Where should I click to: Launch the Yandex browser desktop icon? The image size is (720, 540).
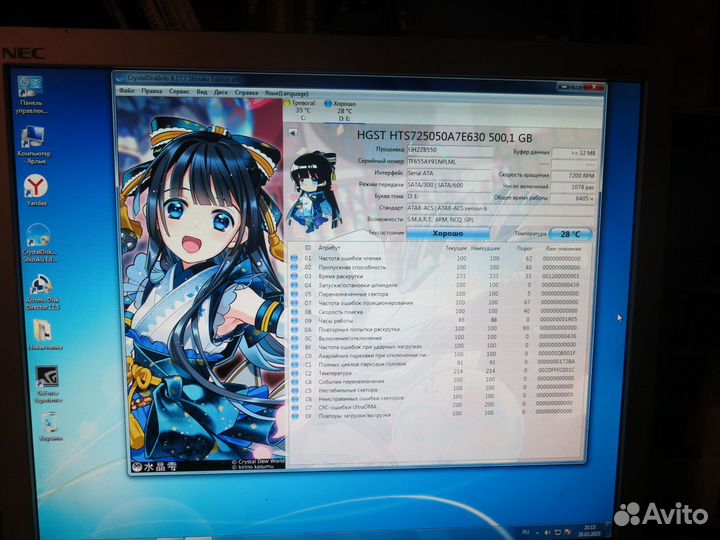pyautogui.click(x=35, y=190)
